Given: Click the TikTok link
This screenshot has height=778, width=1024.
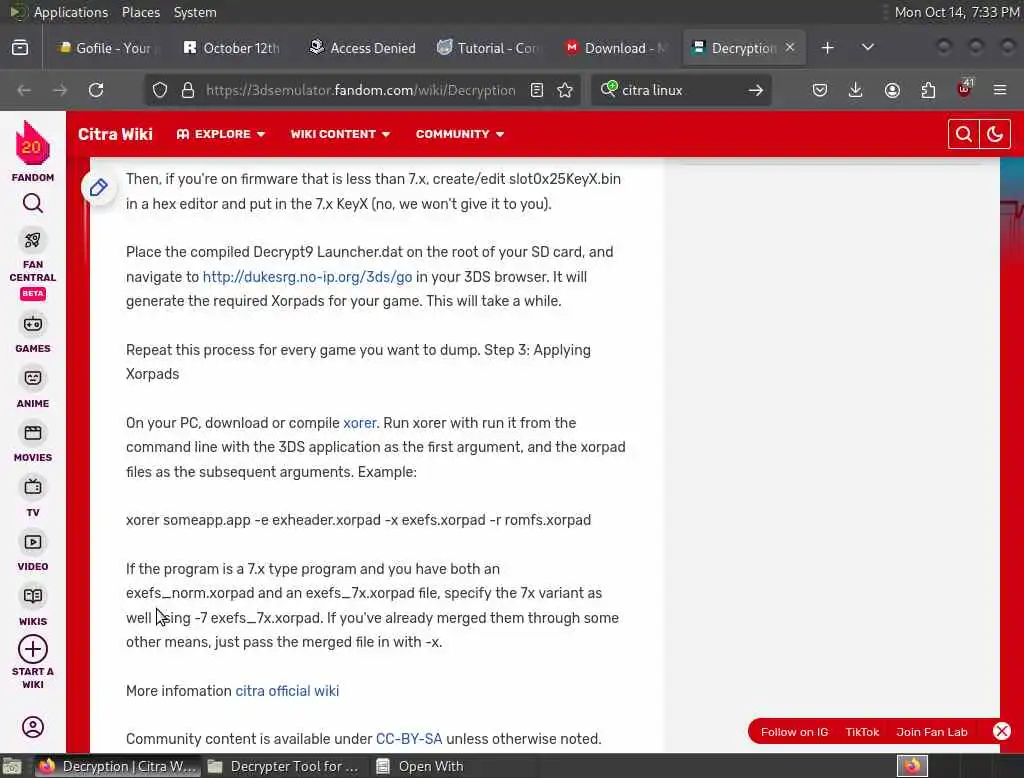Looking at the screenshot, I should [x=862, y=732].
